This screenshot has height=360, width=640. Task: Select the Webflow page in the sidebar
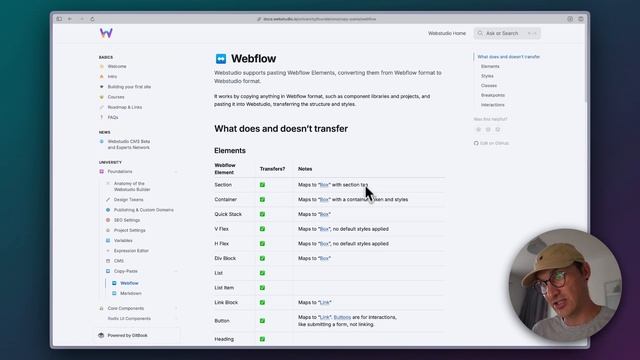pos(129,283)
